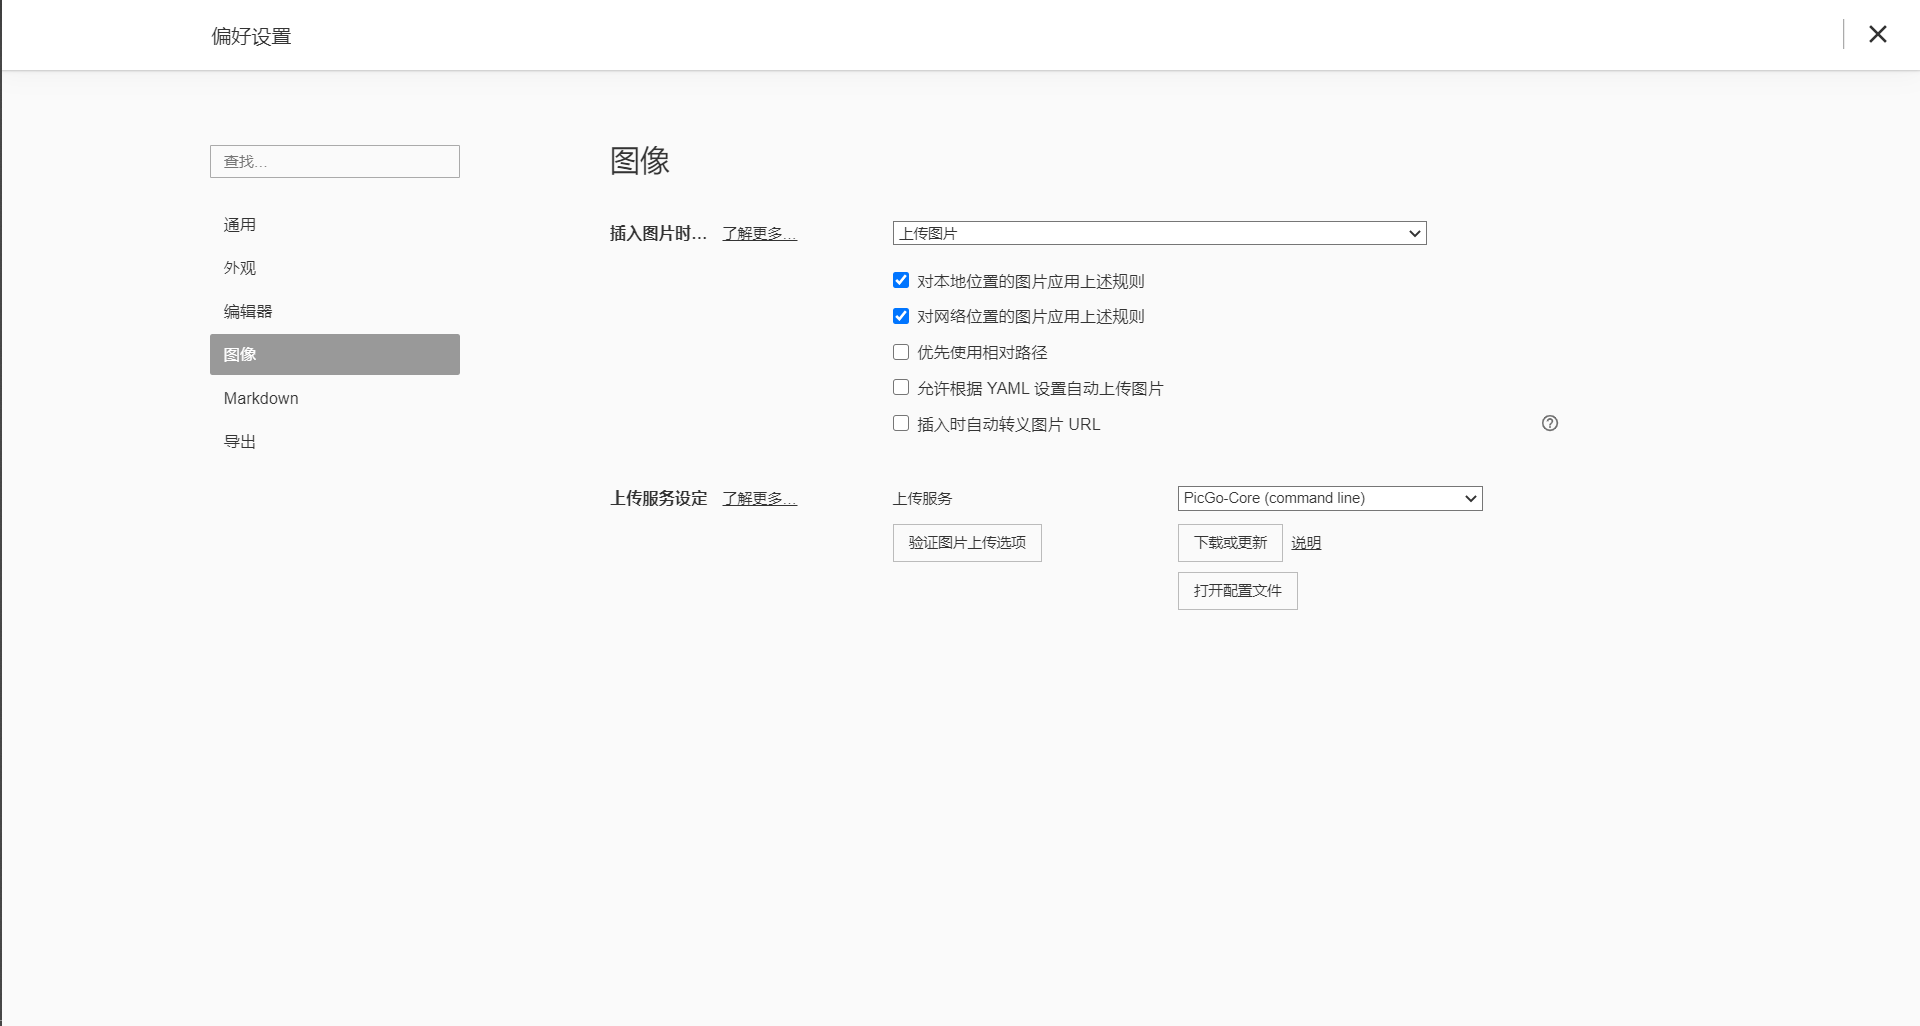Viewport: 1920px width, 1026px height.
Task: Click 了解更多 link beside 插入图片时
Action: click(x=760, y=233)
